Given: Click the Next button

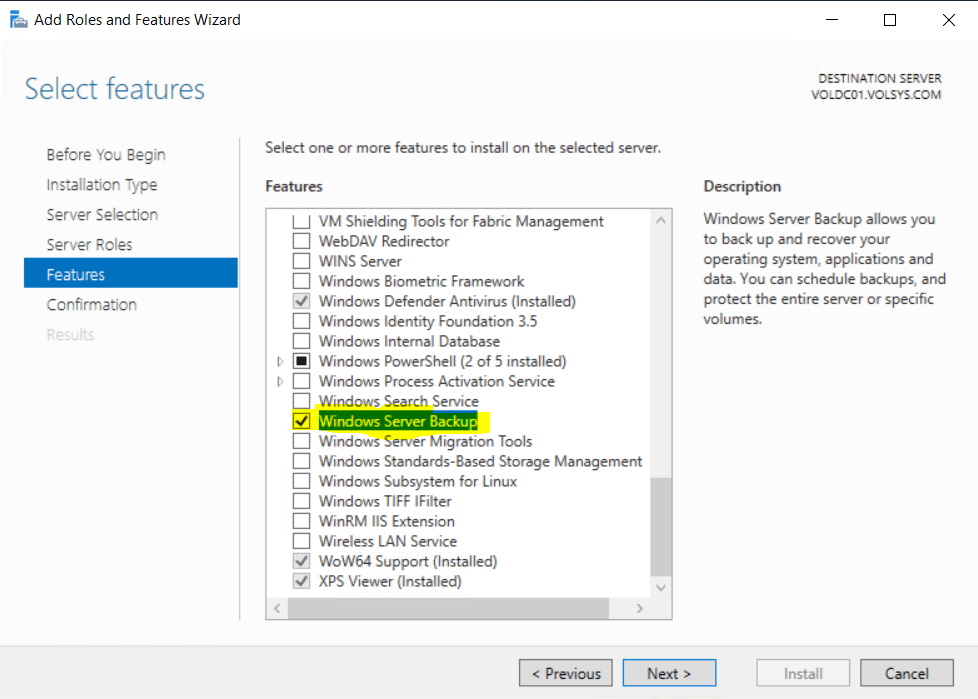Looking at the screenshot, I should [669, 673].
